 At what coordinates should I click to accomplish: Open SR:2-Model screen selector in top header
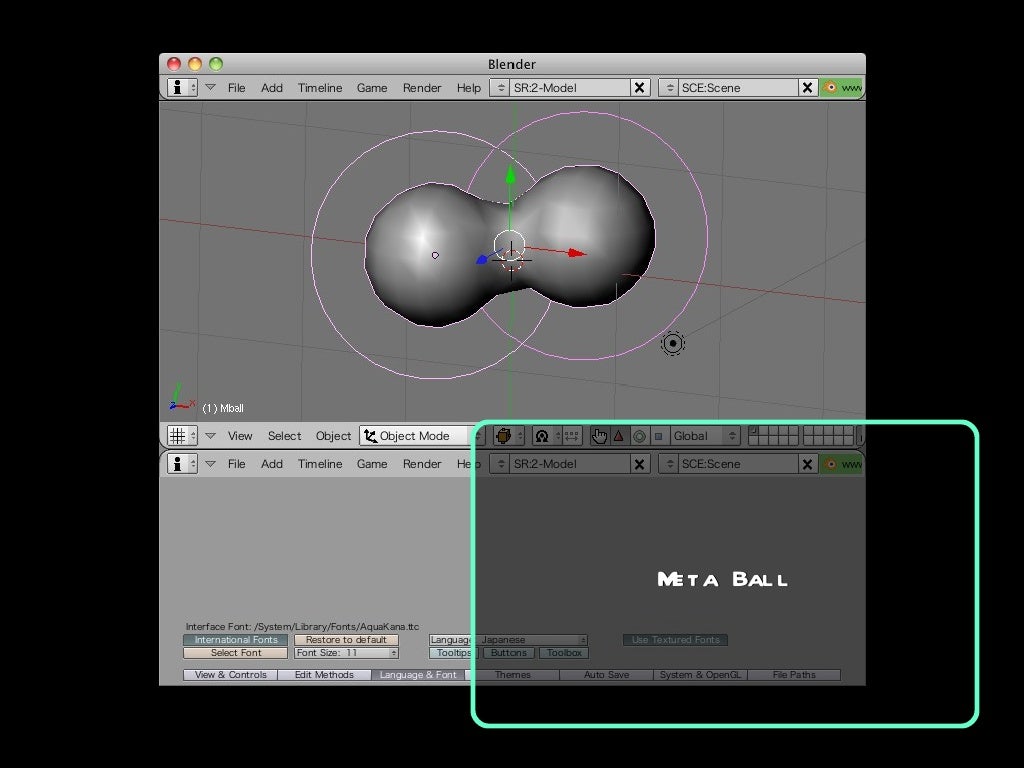click(x=500, y=88)
